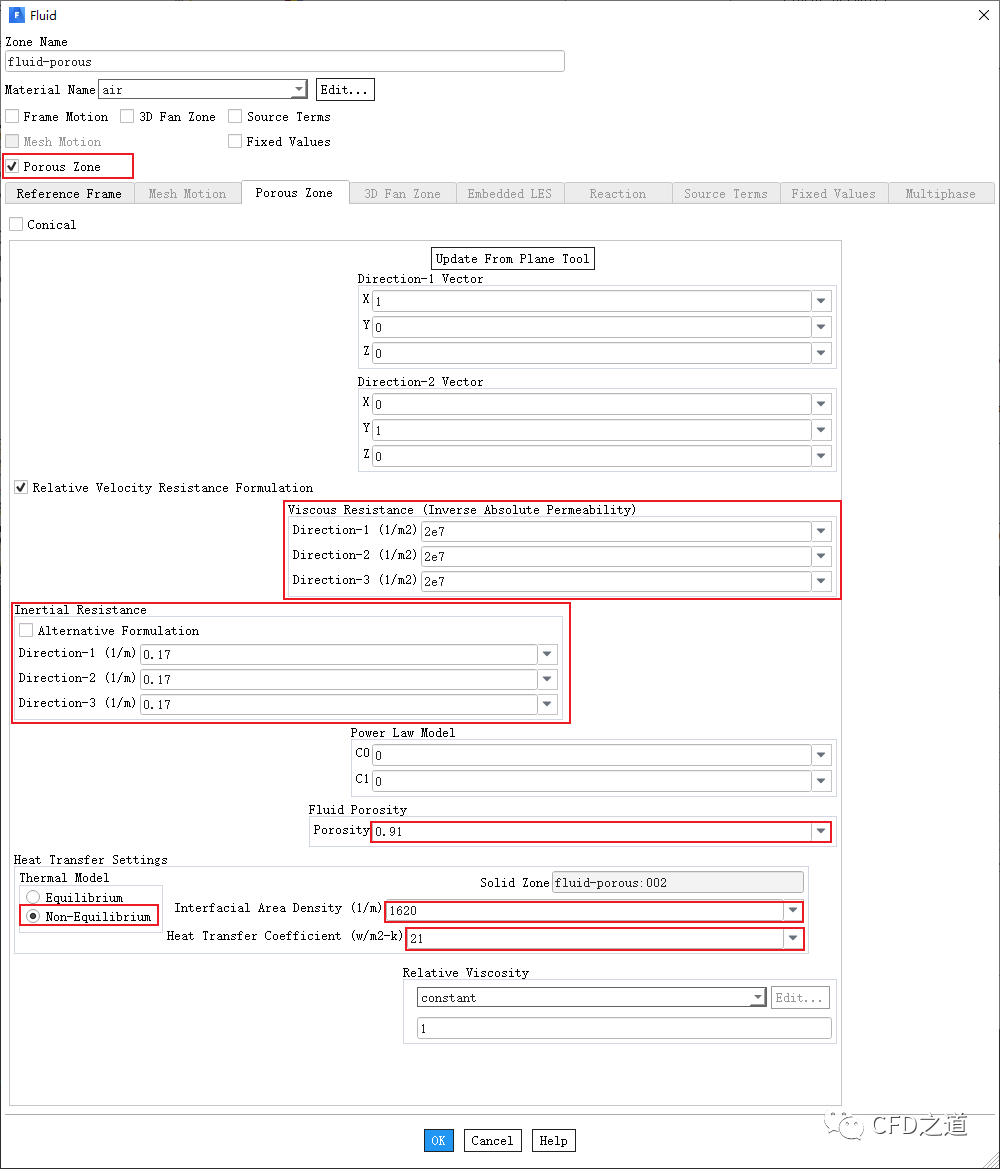The image size is (1000, 1169).
Task: Click Direction-2 Vector X value field
Action: pyautogui.click(x=591, y=404)
